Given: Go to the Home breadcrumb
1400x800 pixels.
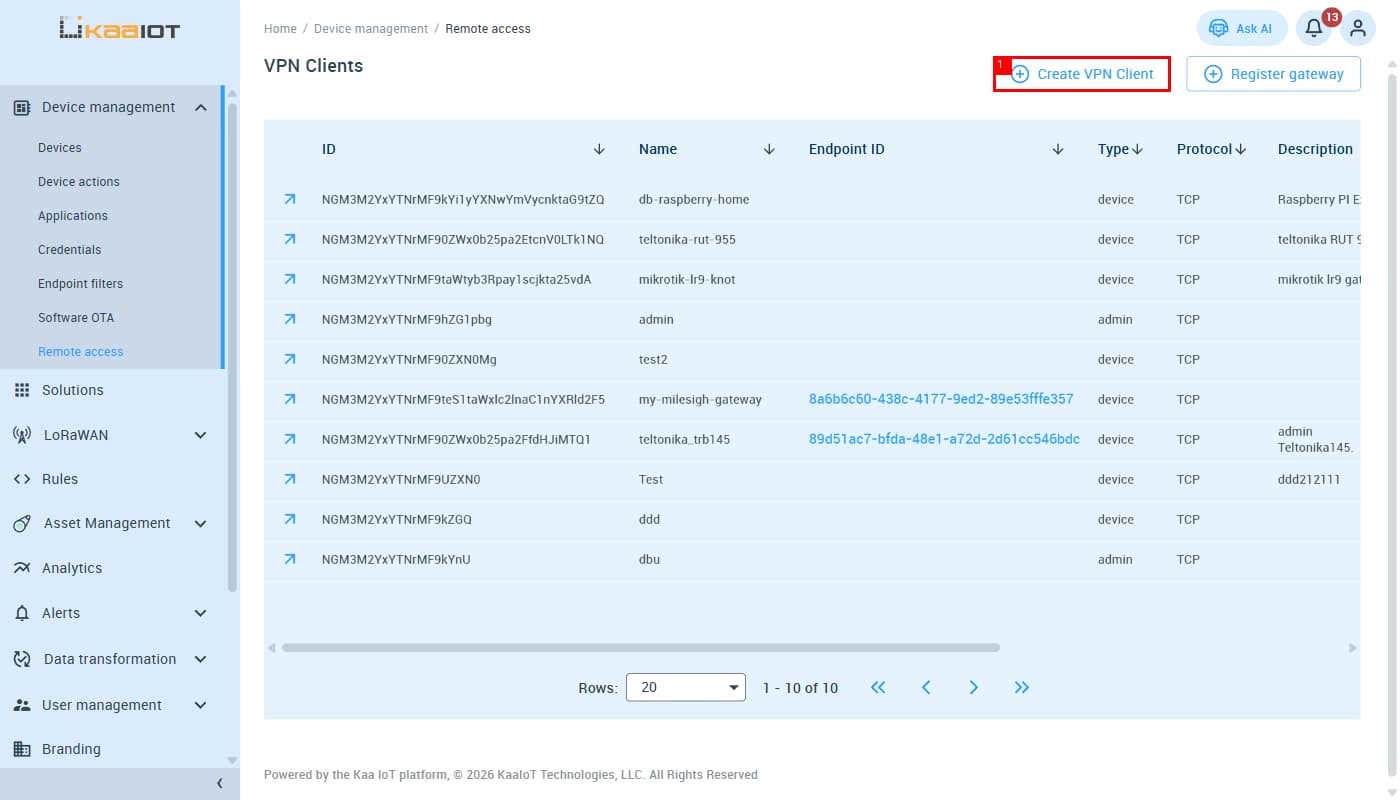Looking at the screenshot, I should tap(280, 29).
